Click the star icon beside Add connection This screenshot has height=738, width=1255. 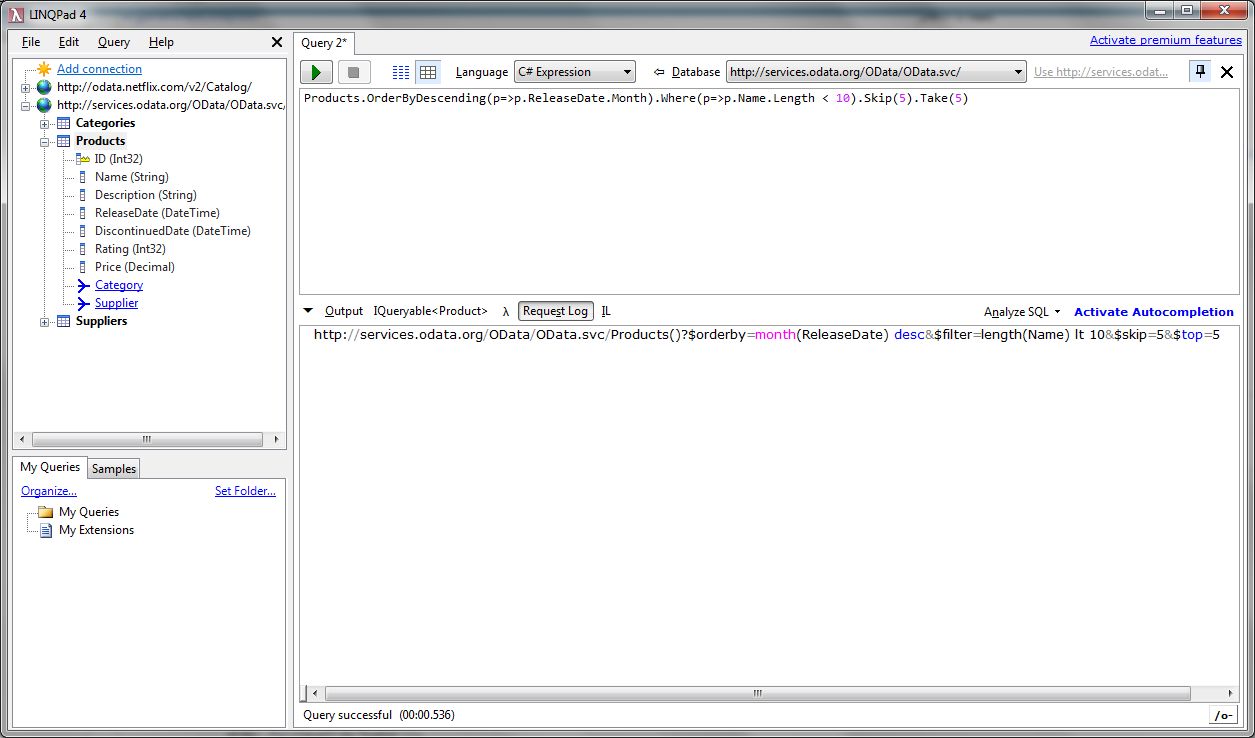[44, 69]
